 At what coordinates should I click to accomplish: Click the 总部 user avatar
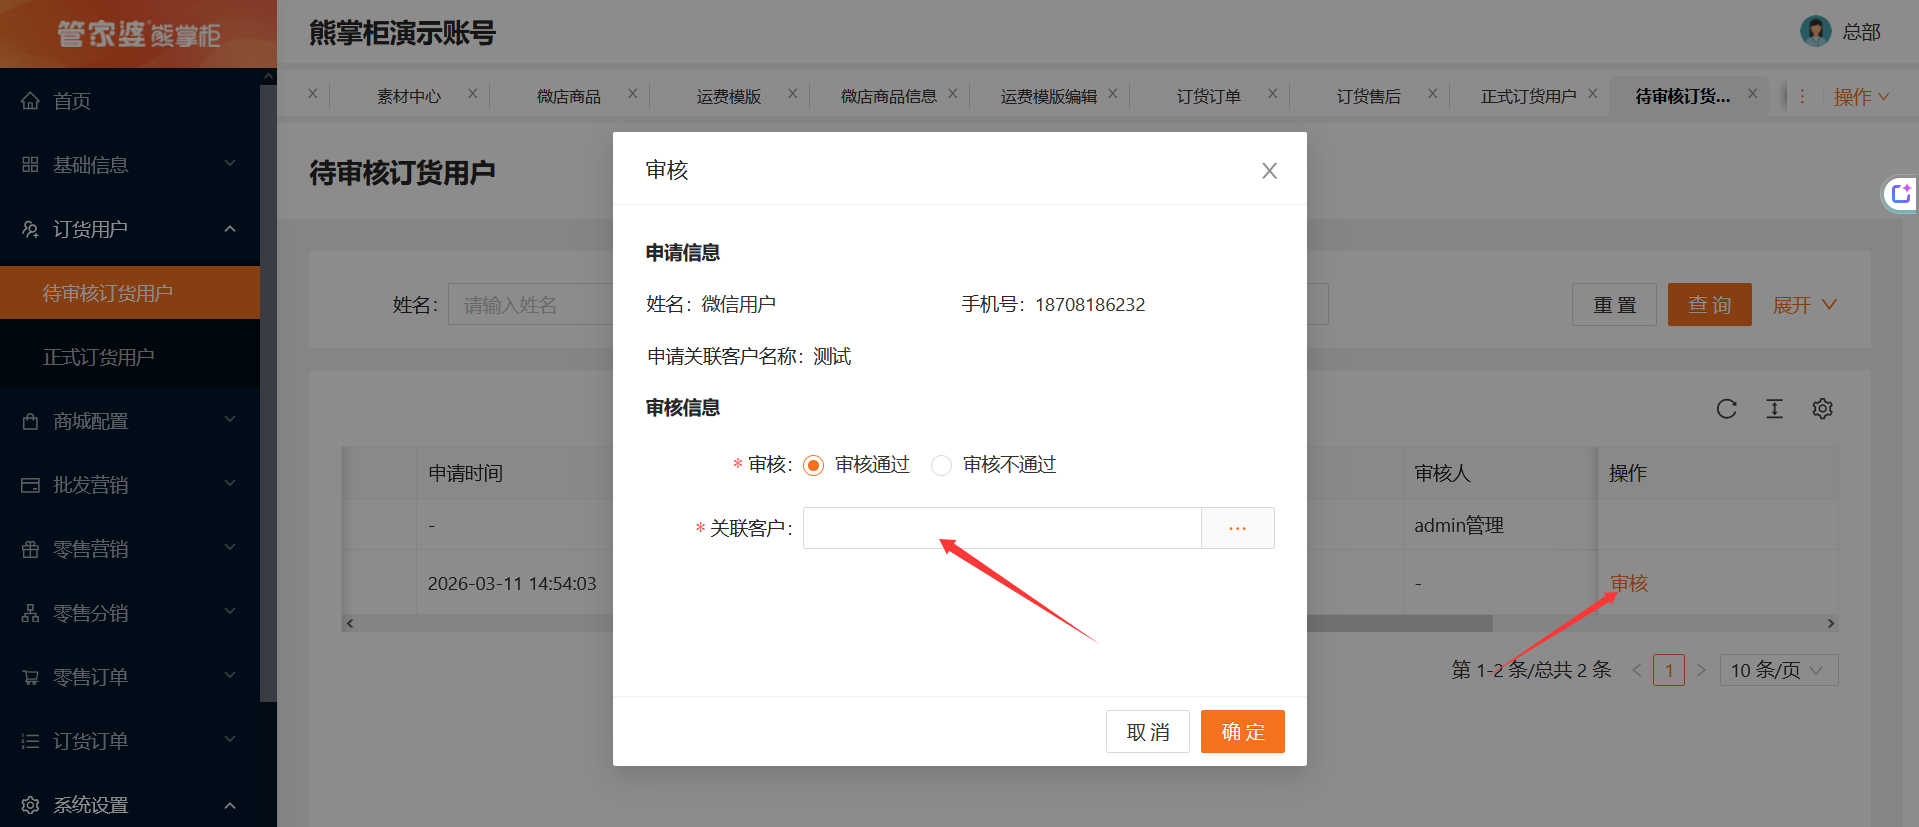(x=1815, y=32)
